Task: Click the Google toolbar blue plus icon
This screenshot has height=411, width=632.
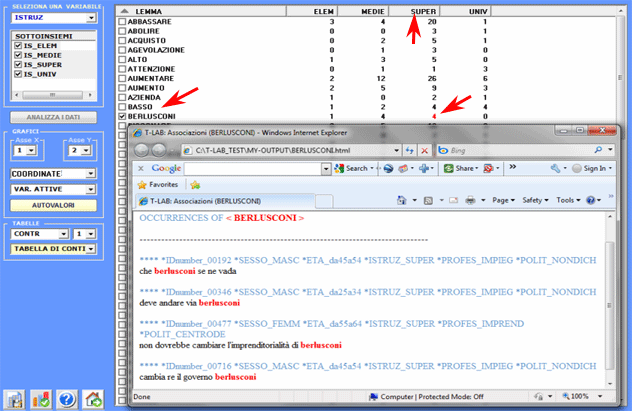Action: [x=423, y=168]
